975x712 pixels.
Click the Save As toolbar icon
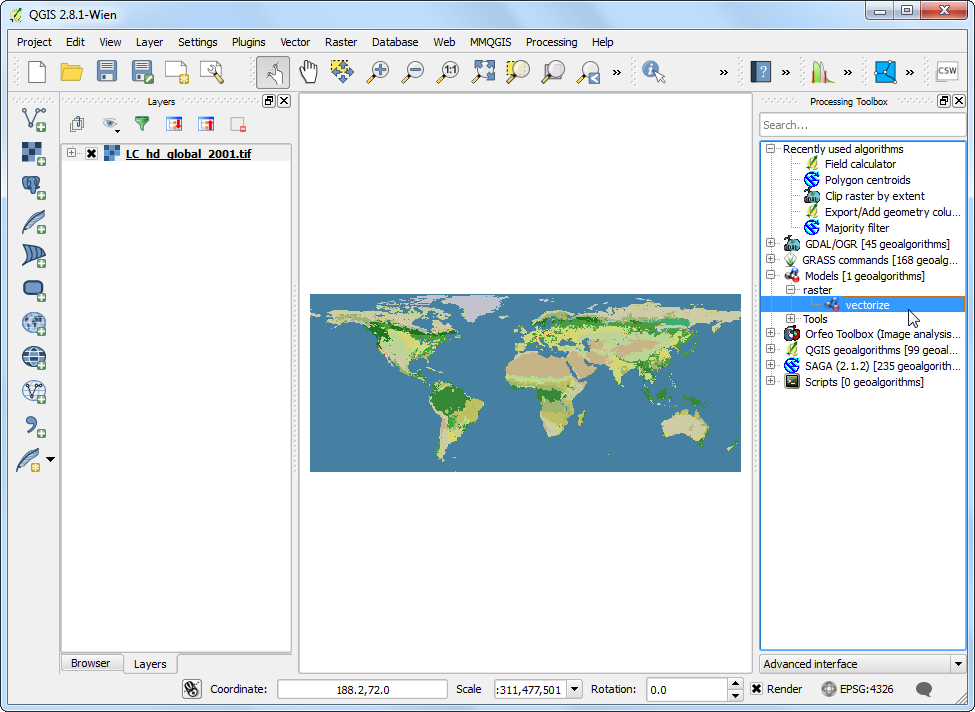142,72
